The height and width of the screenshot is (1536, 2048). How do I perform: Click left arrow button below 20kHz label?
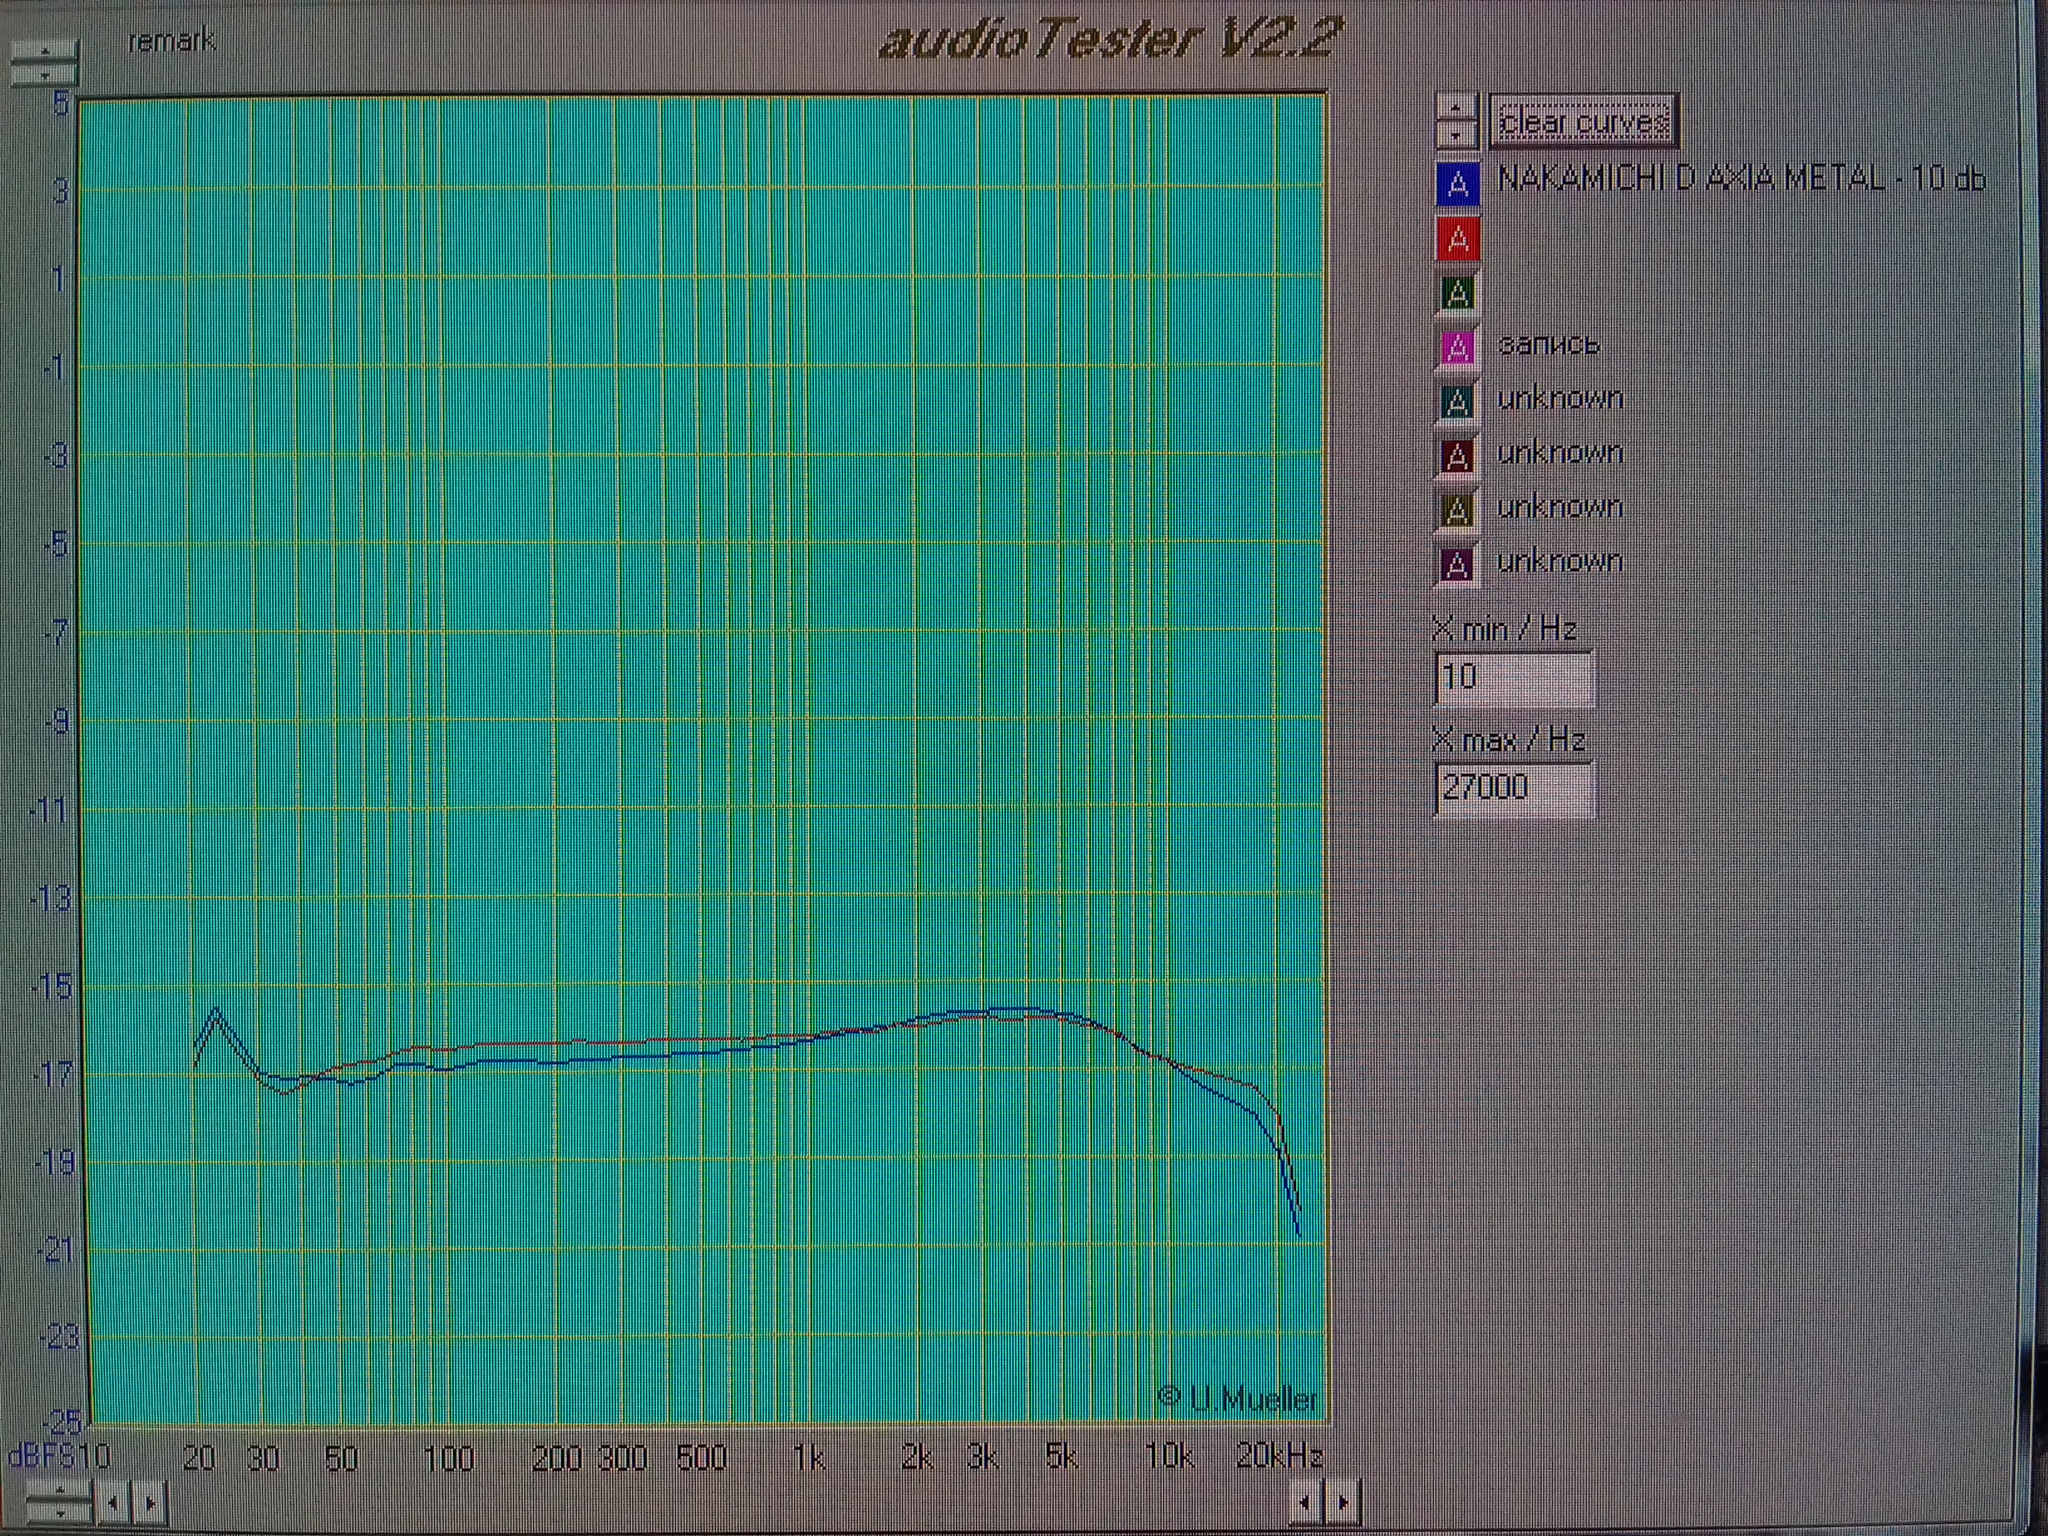[x=1304, y=1502]
